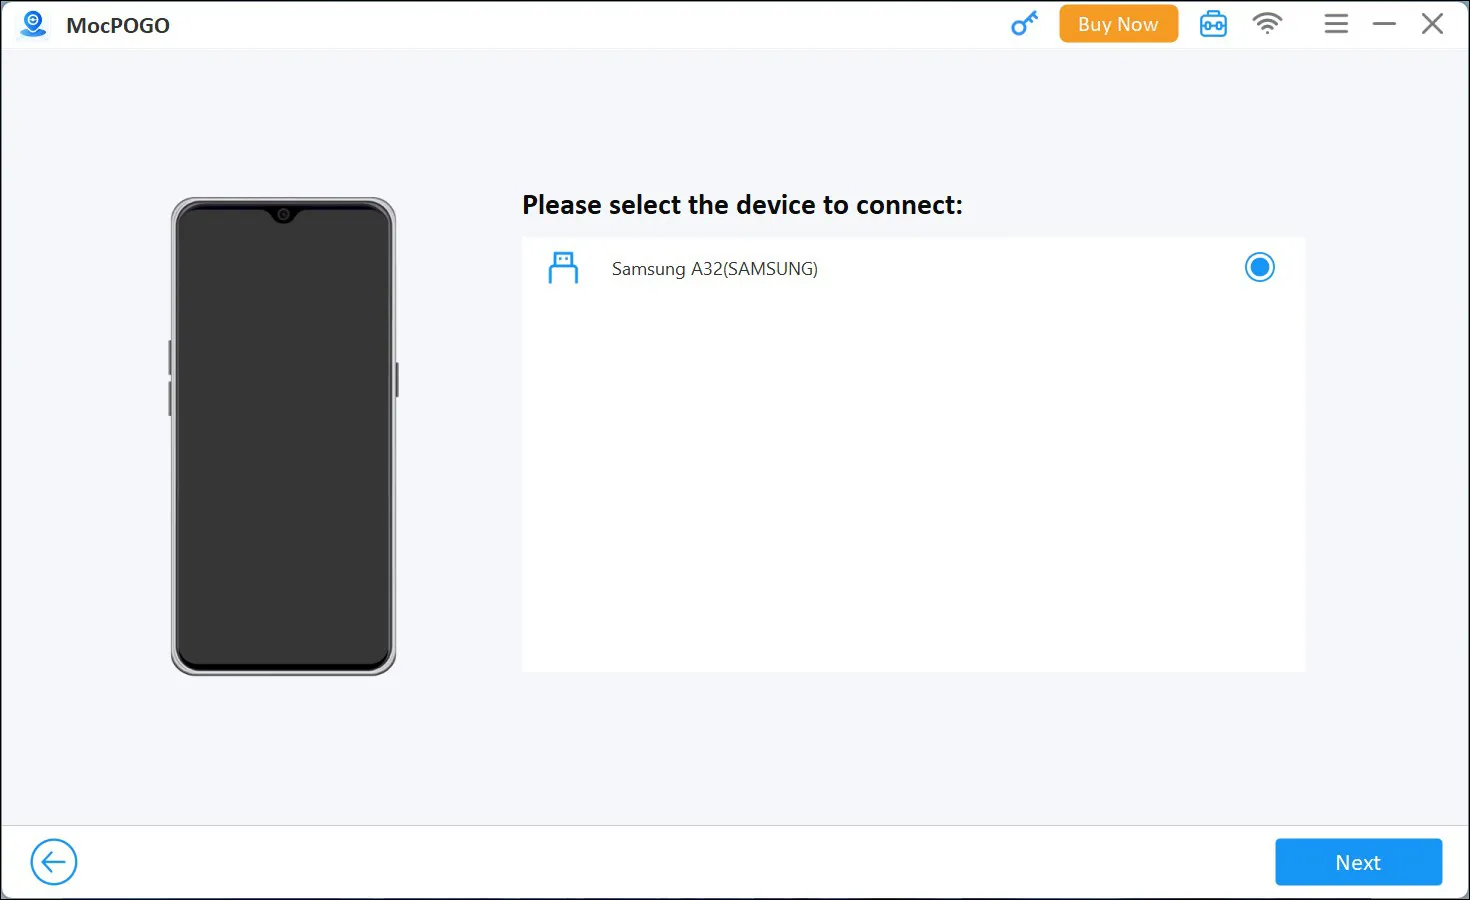Click the USB icon beside Samsung A32
1470x900 pixels.
click(x=563, y=268)
